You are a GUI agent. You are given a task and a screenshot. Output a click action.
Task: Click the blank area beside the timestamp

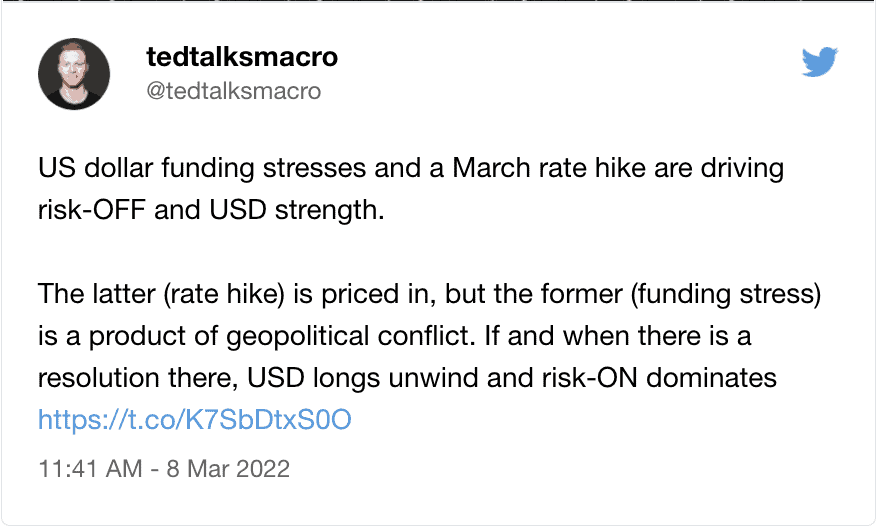pos(560,469)
